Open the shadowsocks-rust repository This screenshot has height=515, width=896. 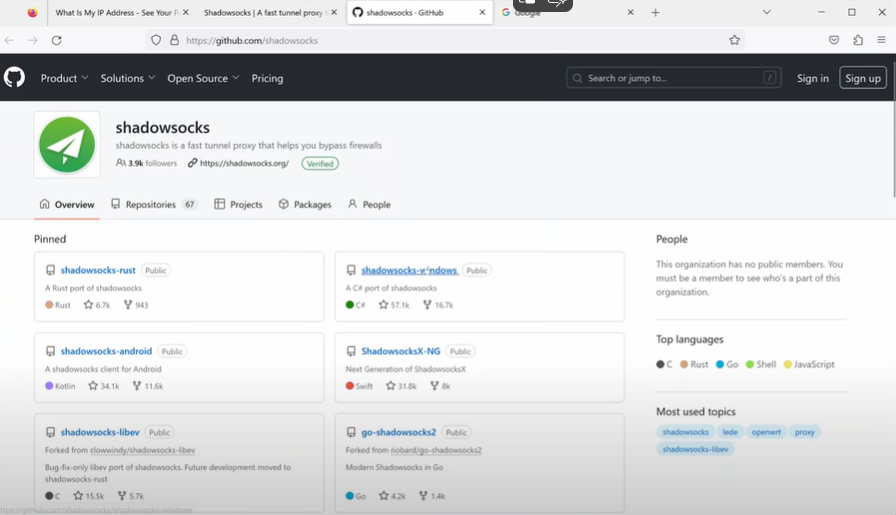(x=98, y=270)
